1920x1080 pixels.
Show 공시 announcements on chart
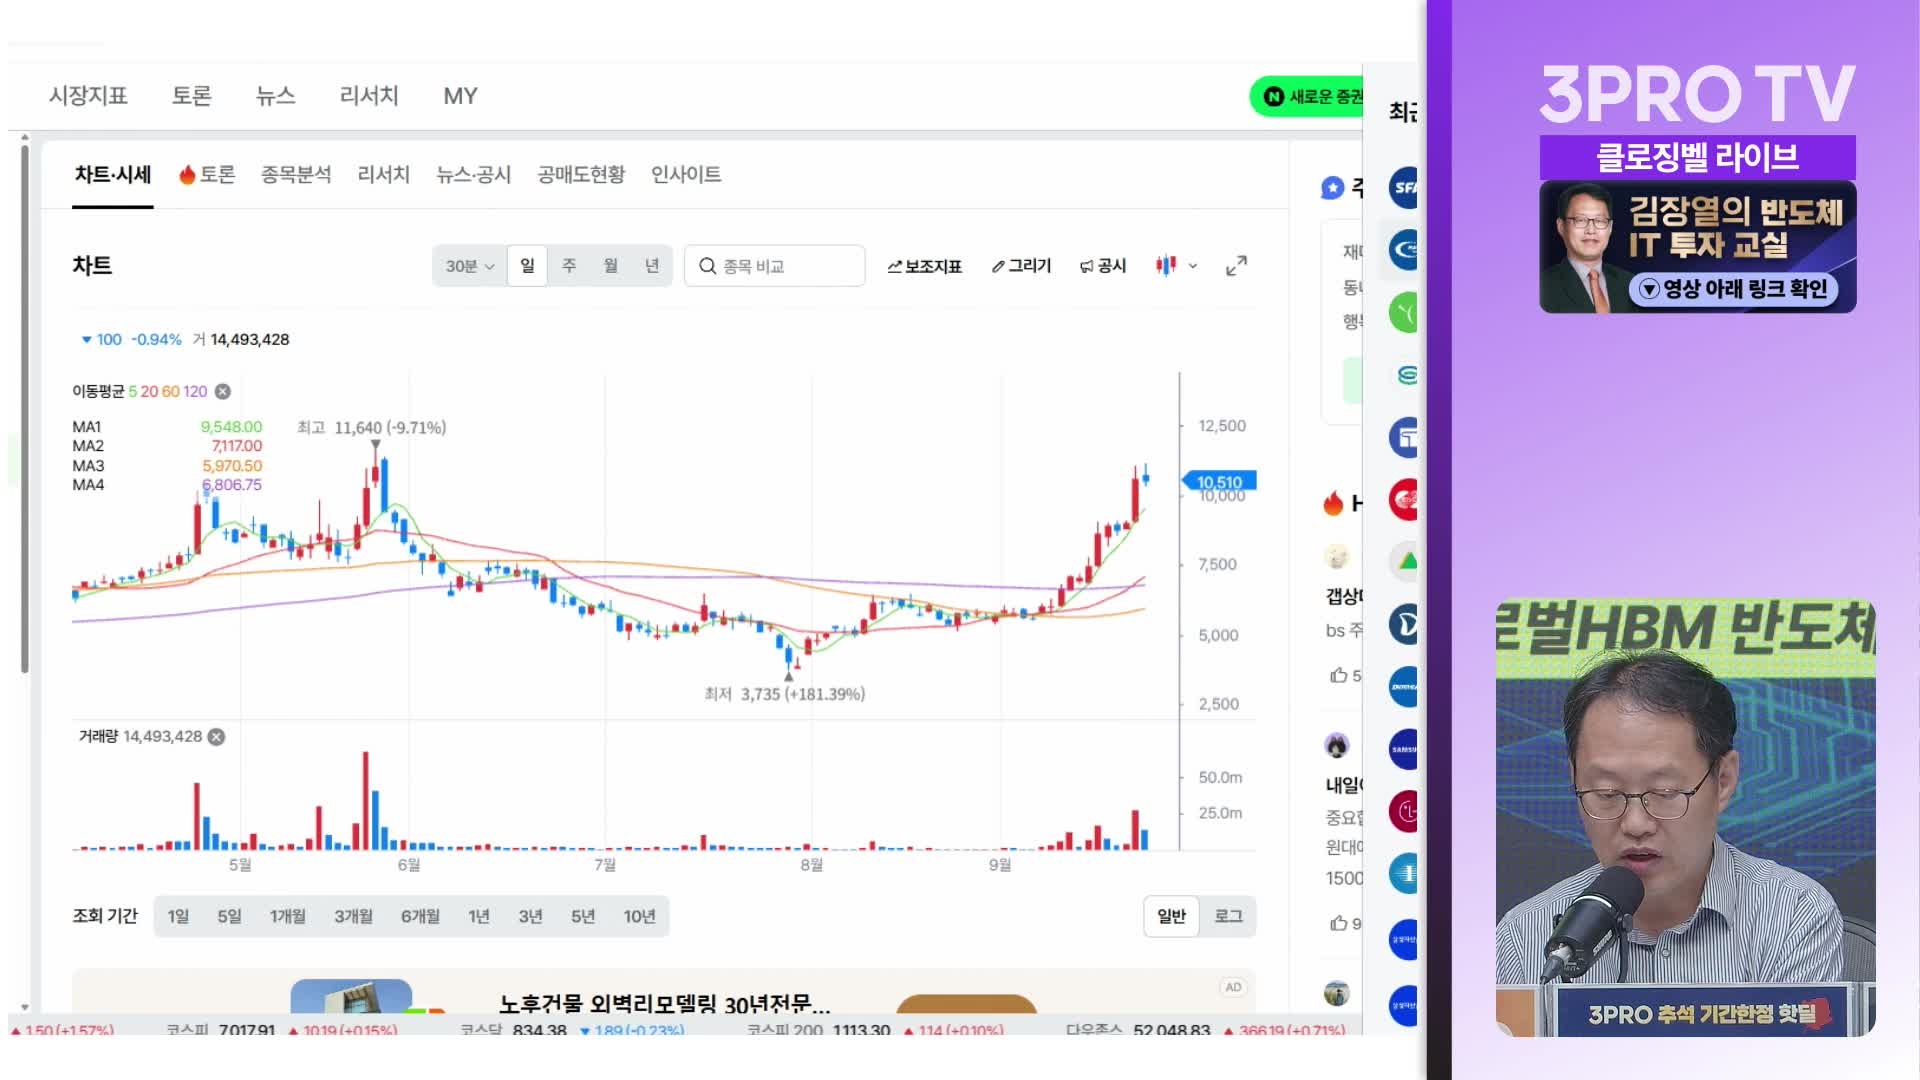[1103, 266]
